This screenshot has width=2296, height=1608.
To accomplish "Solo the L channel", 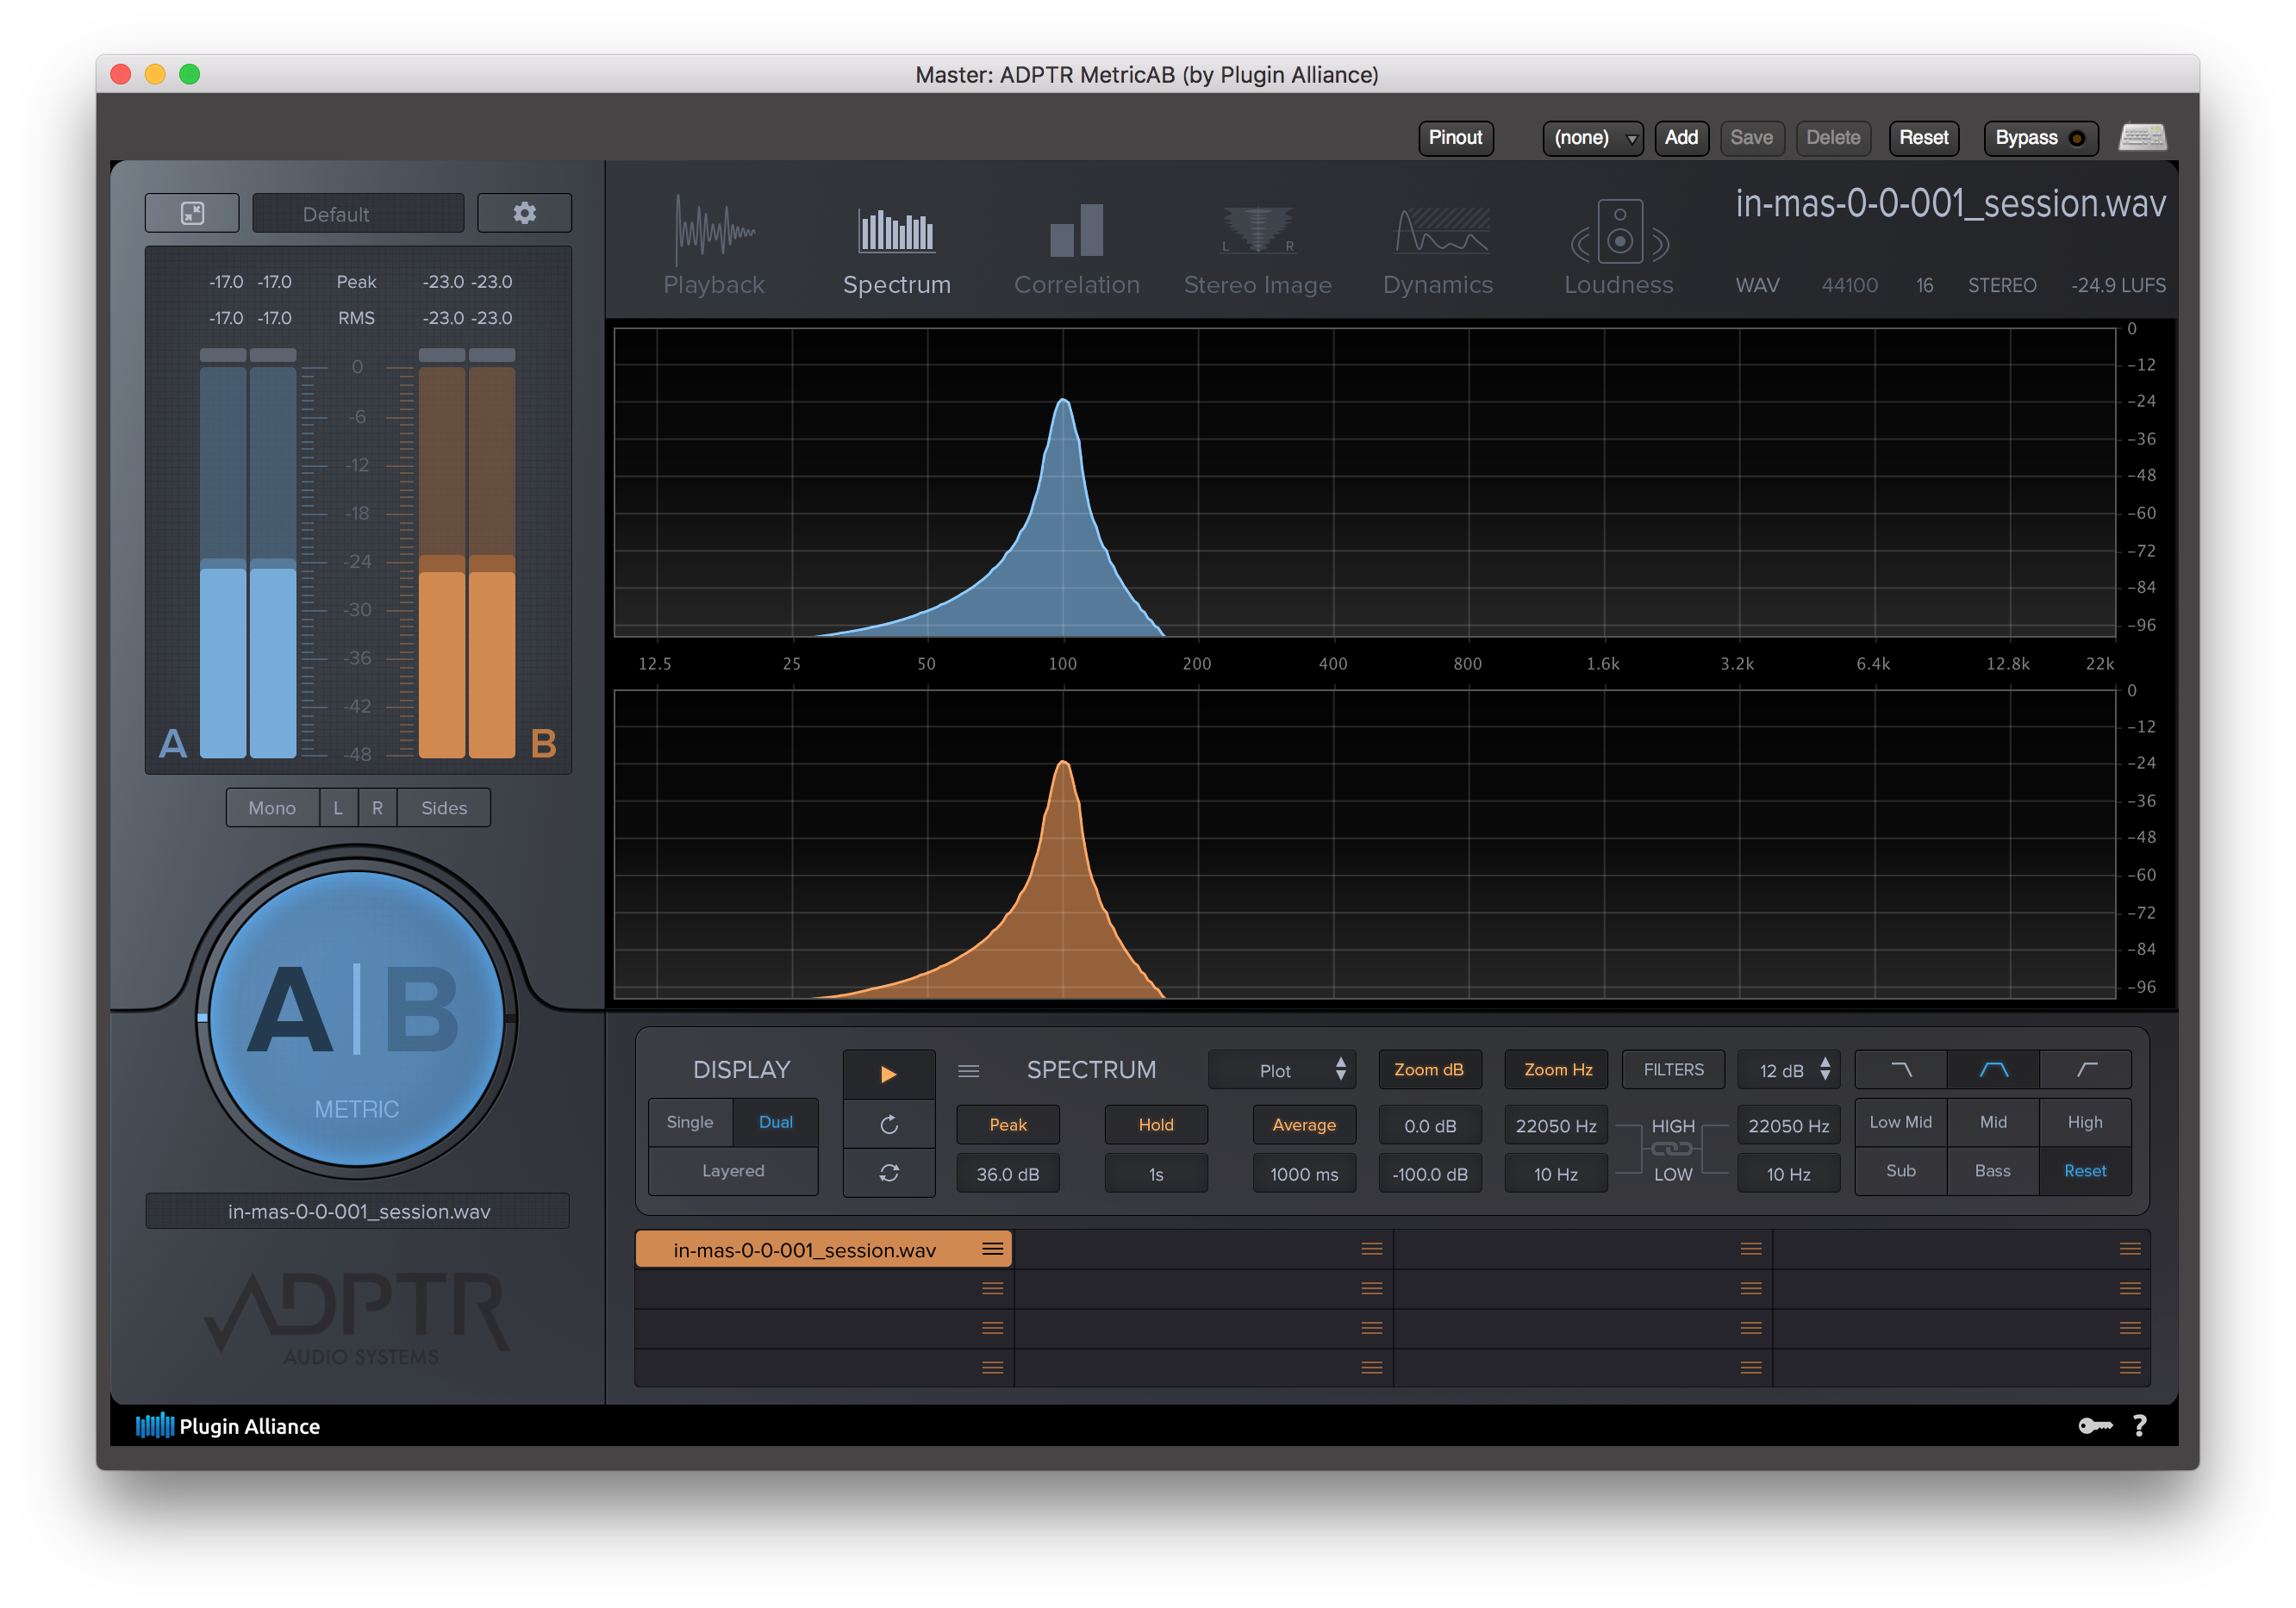I will [338, 807].
